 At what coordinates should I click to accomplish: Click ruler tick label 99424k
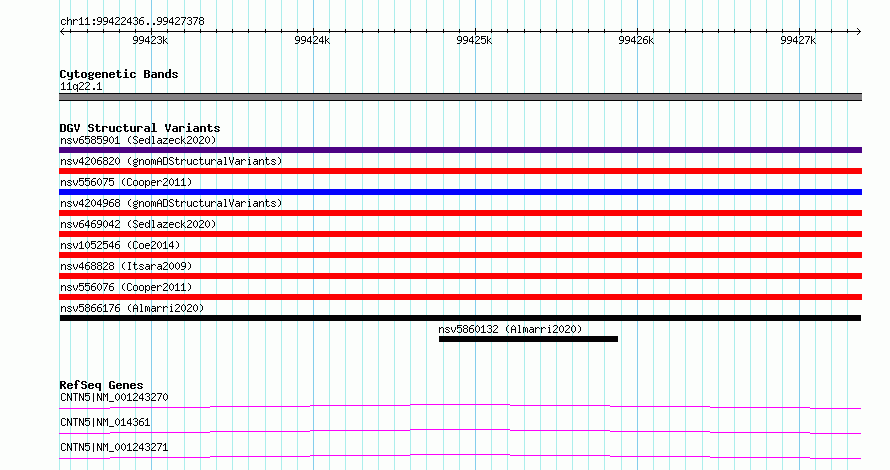click(x=312, y=40)
